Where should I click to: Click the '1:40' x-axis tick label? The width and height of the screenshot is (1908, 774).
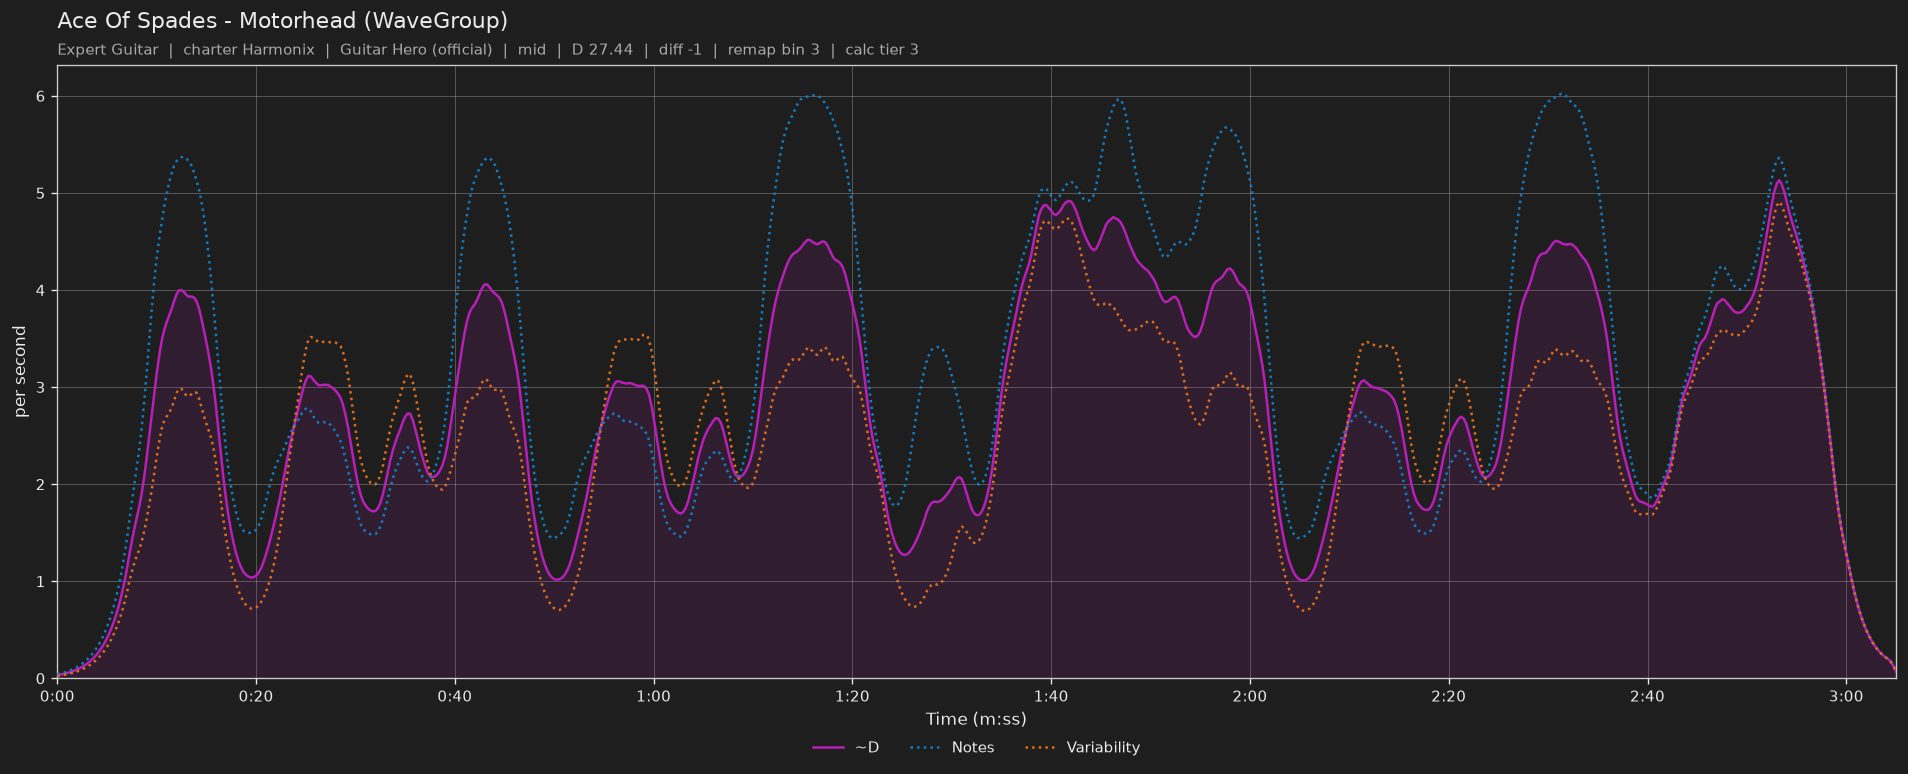(1051, 696)
